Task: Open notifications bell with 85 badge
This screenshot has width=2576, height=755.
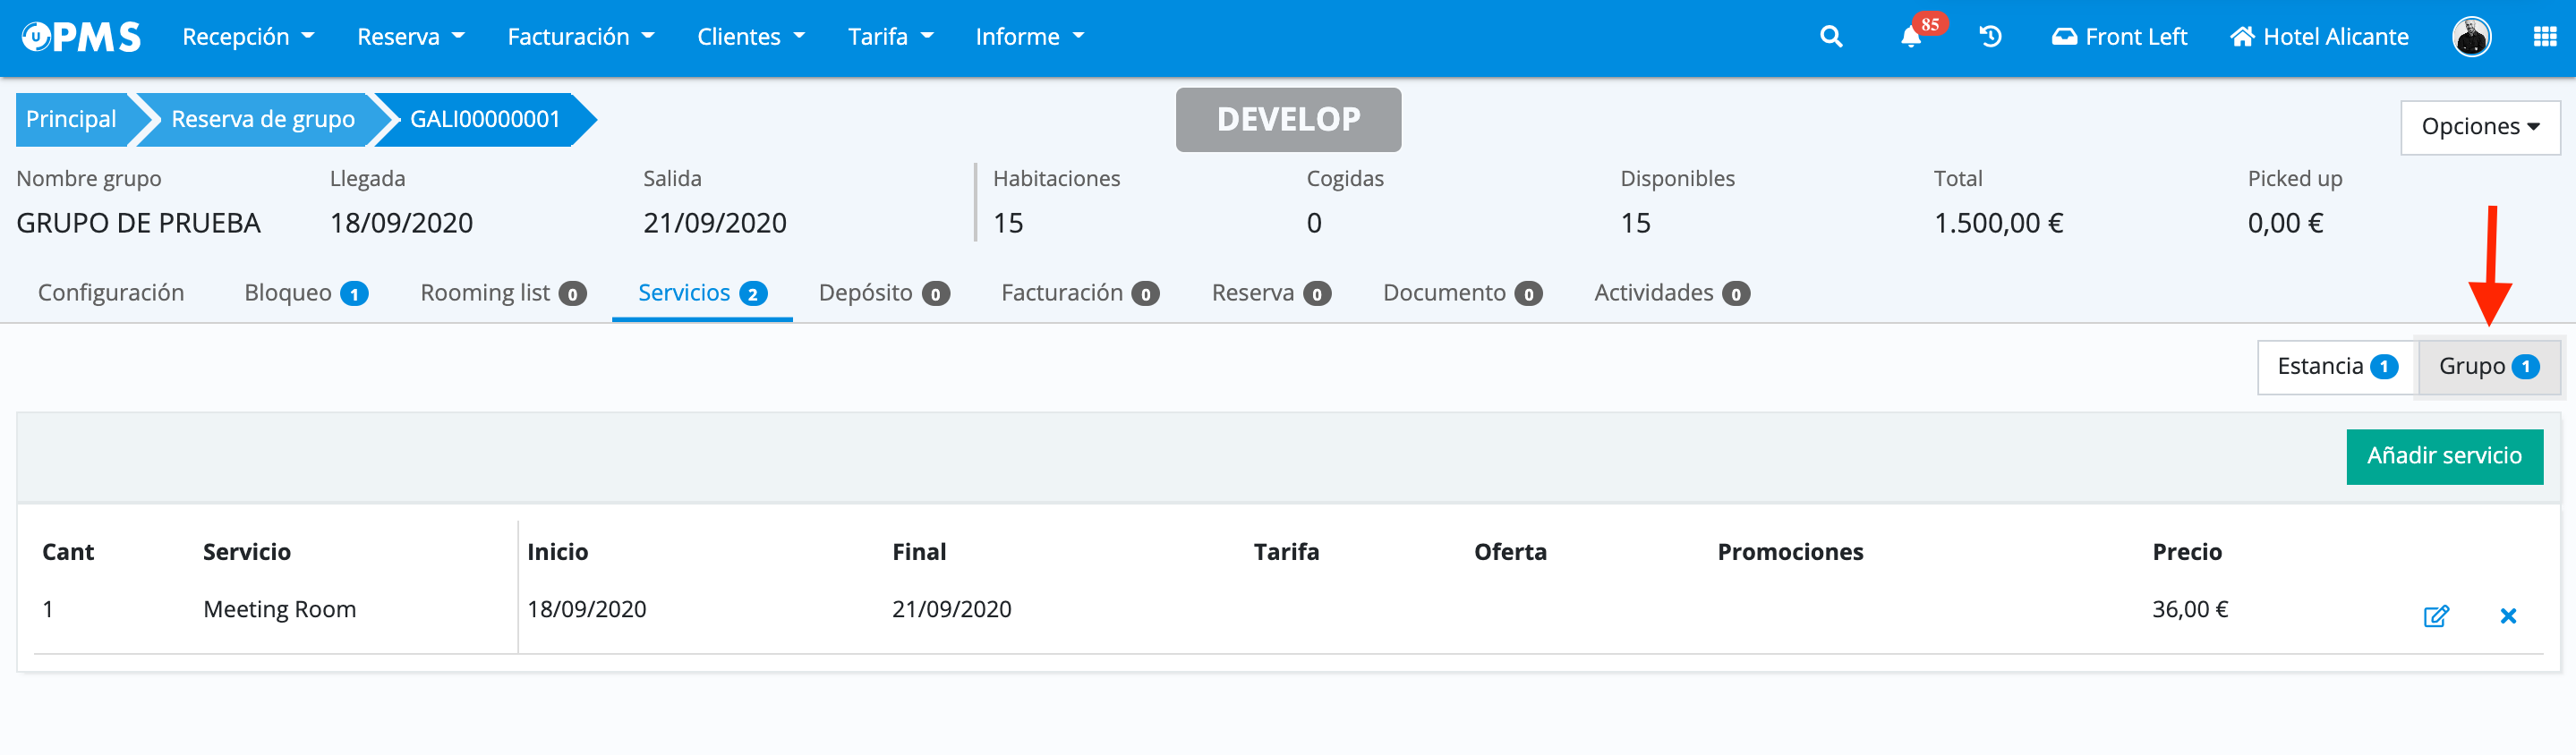Action: (x=1911, y=37)
